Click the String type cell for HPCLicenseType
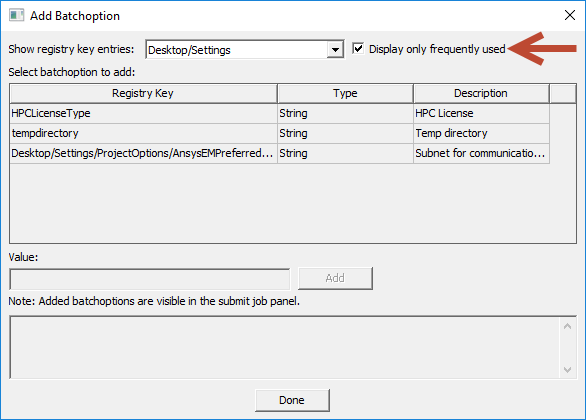 point(345,113)
